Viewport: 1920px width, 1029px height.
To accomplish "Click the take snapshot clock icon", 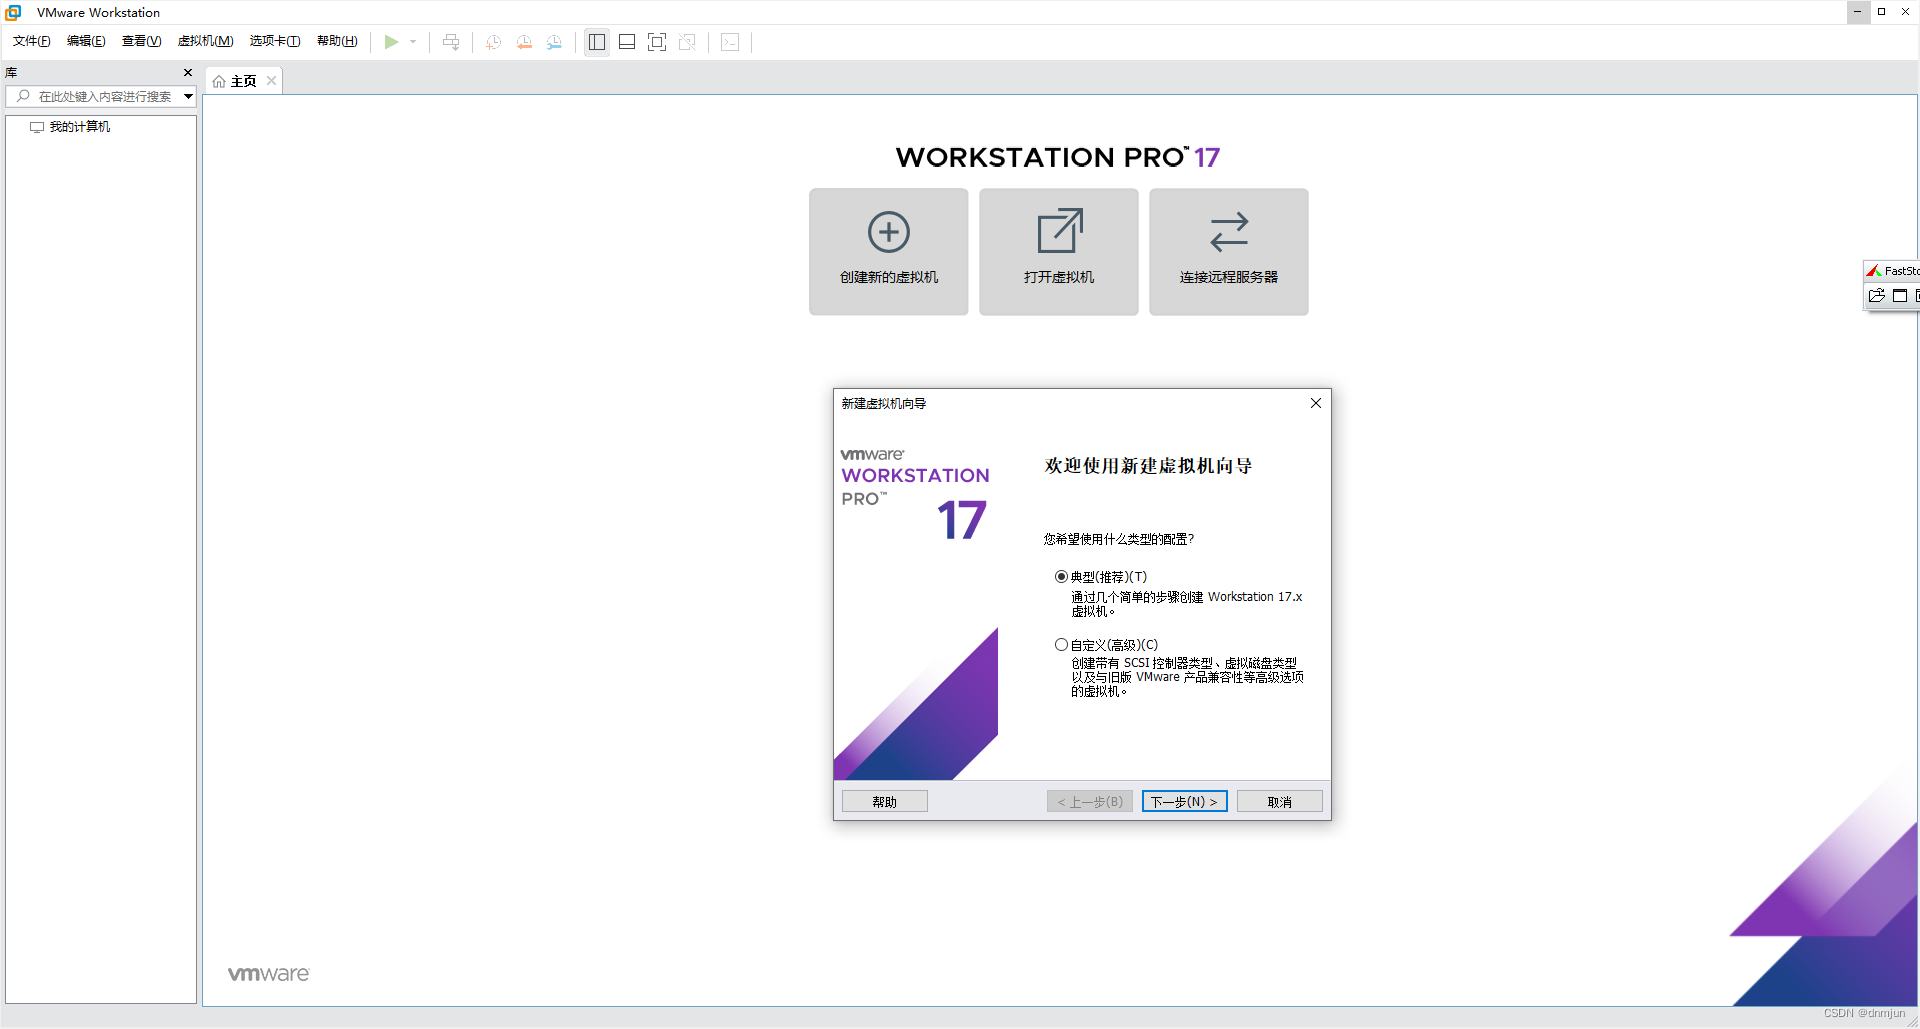I will [493, 42].
